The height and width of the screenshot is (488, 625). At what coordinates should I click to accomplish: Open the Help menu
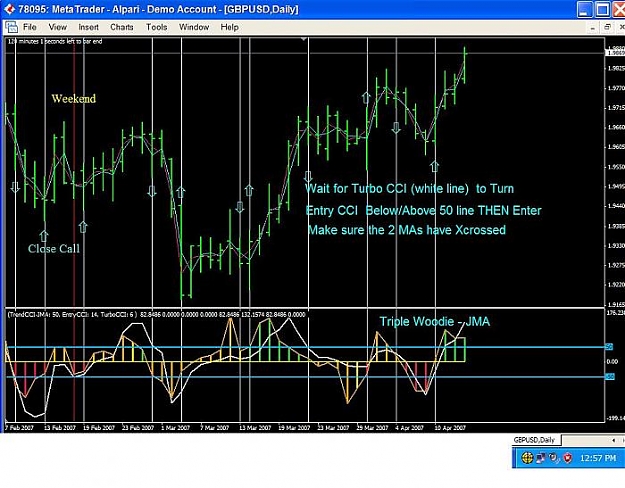(230, 27)
